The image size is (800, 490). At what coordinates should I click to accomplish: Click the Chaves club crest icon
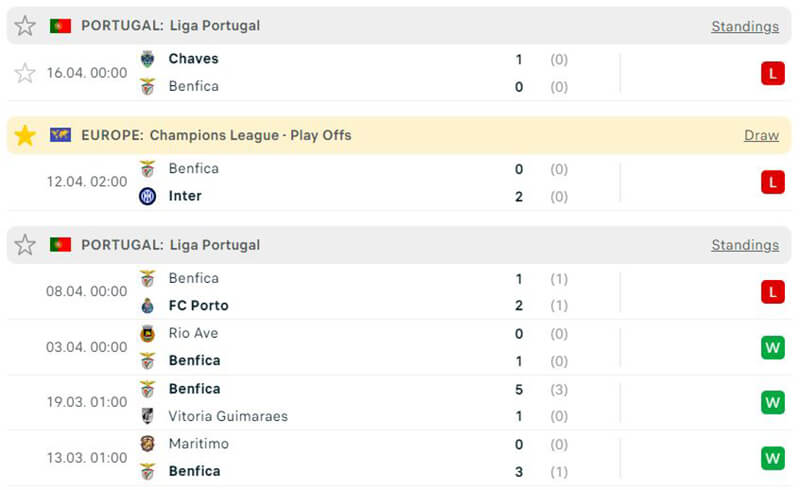(148, 59)
